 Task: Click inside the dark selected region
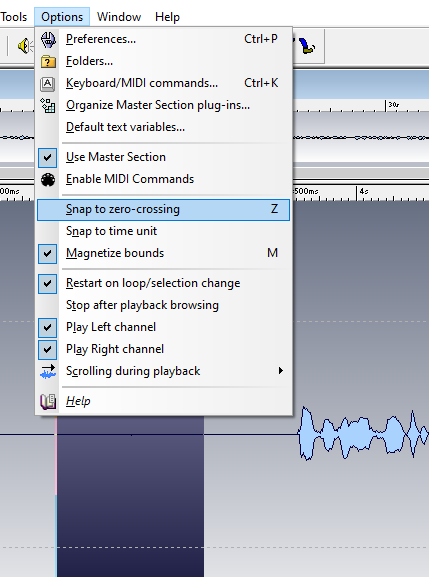pyautogui.click(x=130, y=497)
